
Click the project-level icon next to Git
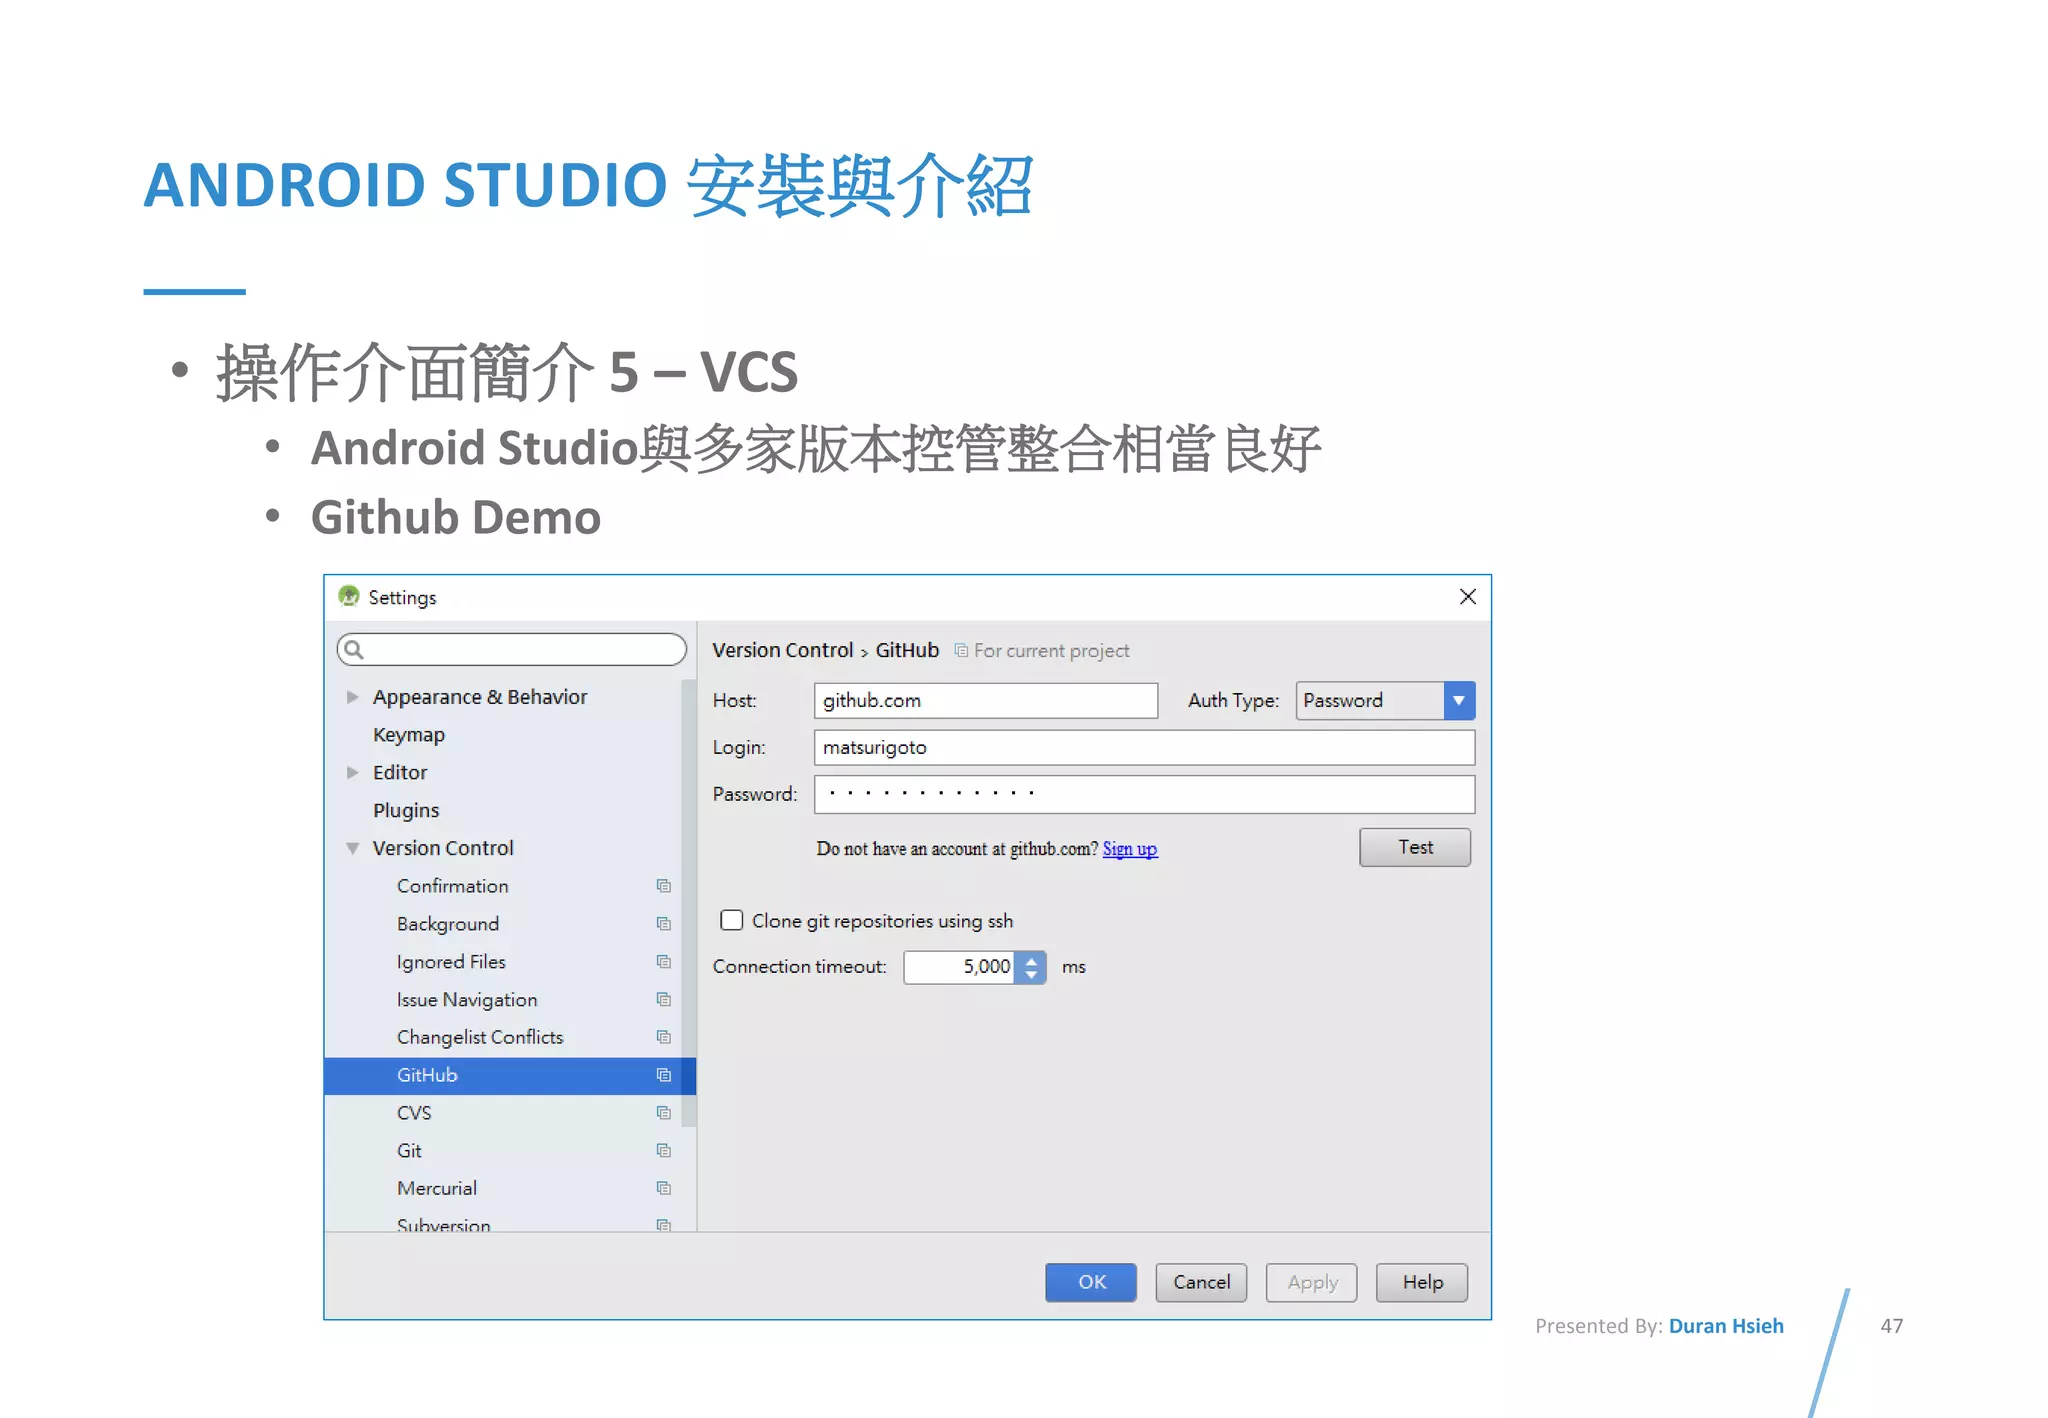(663, 1151)
